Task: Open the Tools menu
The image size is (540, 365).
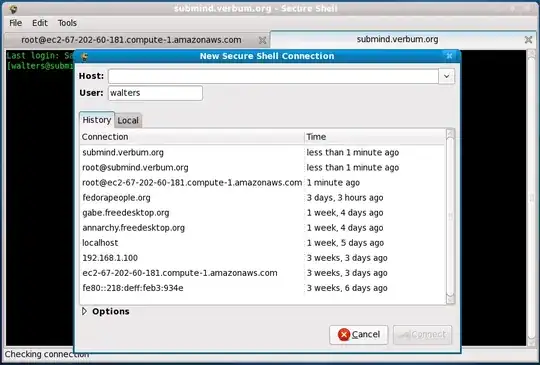Action: [67, 23]
